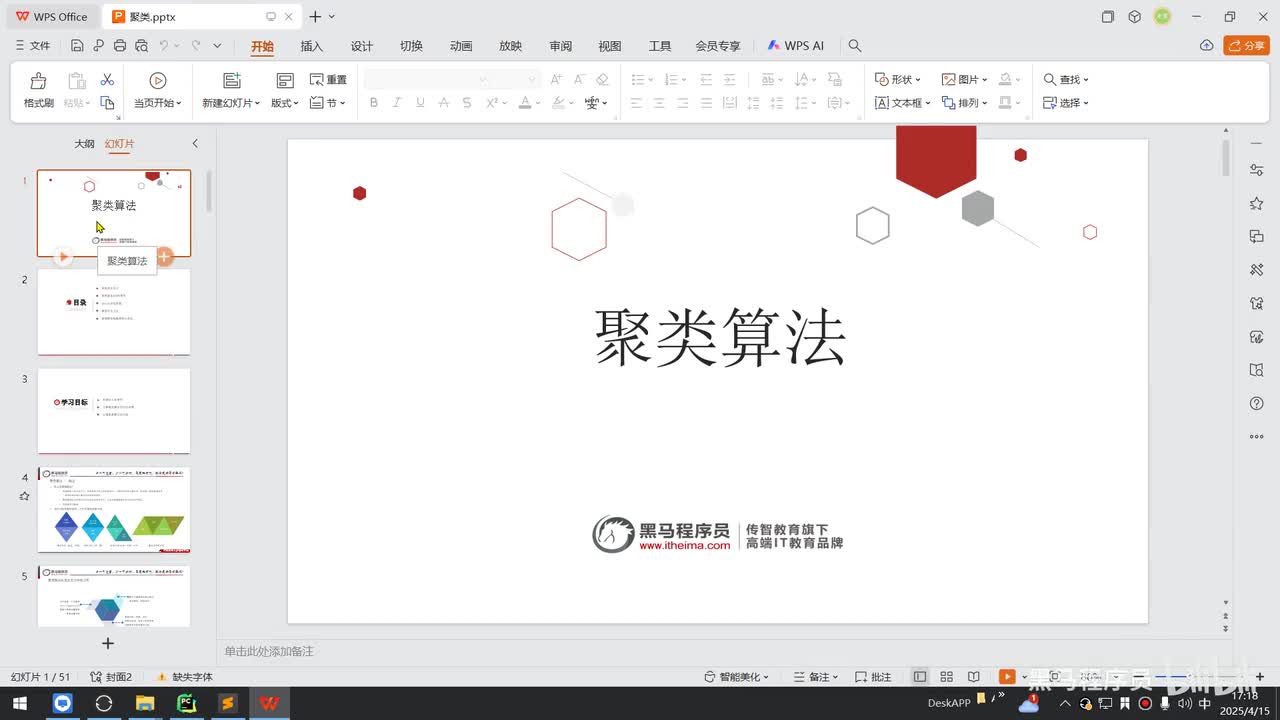Image resolution: width=1280 pixels, height=720 pixels.
Task: Open the WPS AI tab
Action: click(x=796, y=46)
